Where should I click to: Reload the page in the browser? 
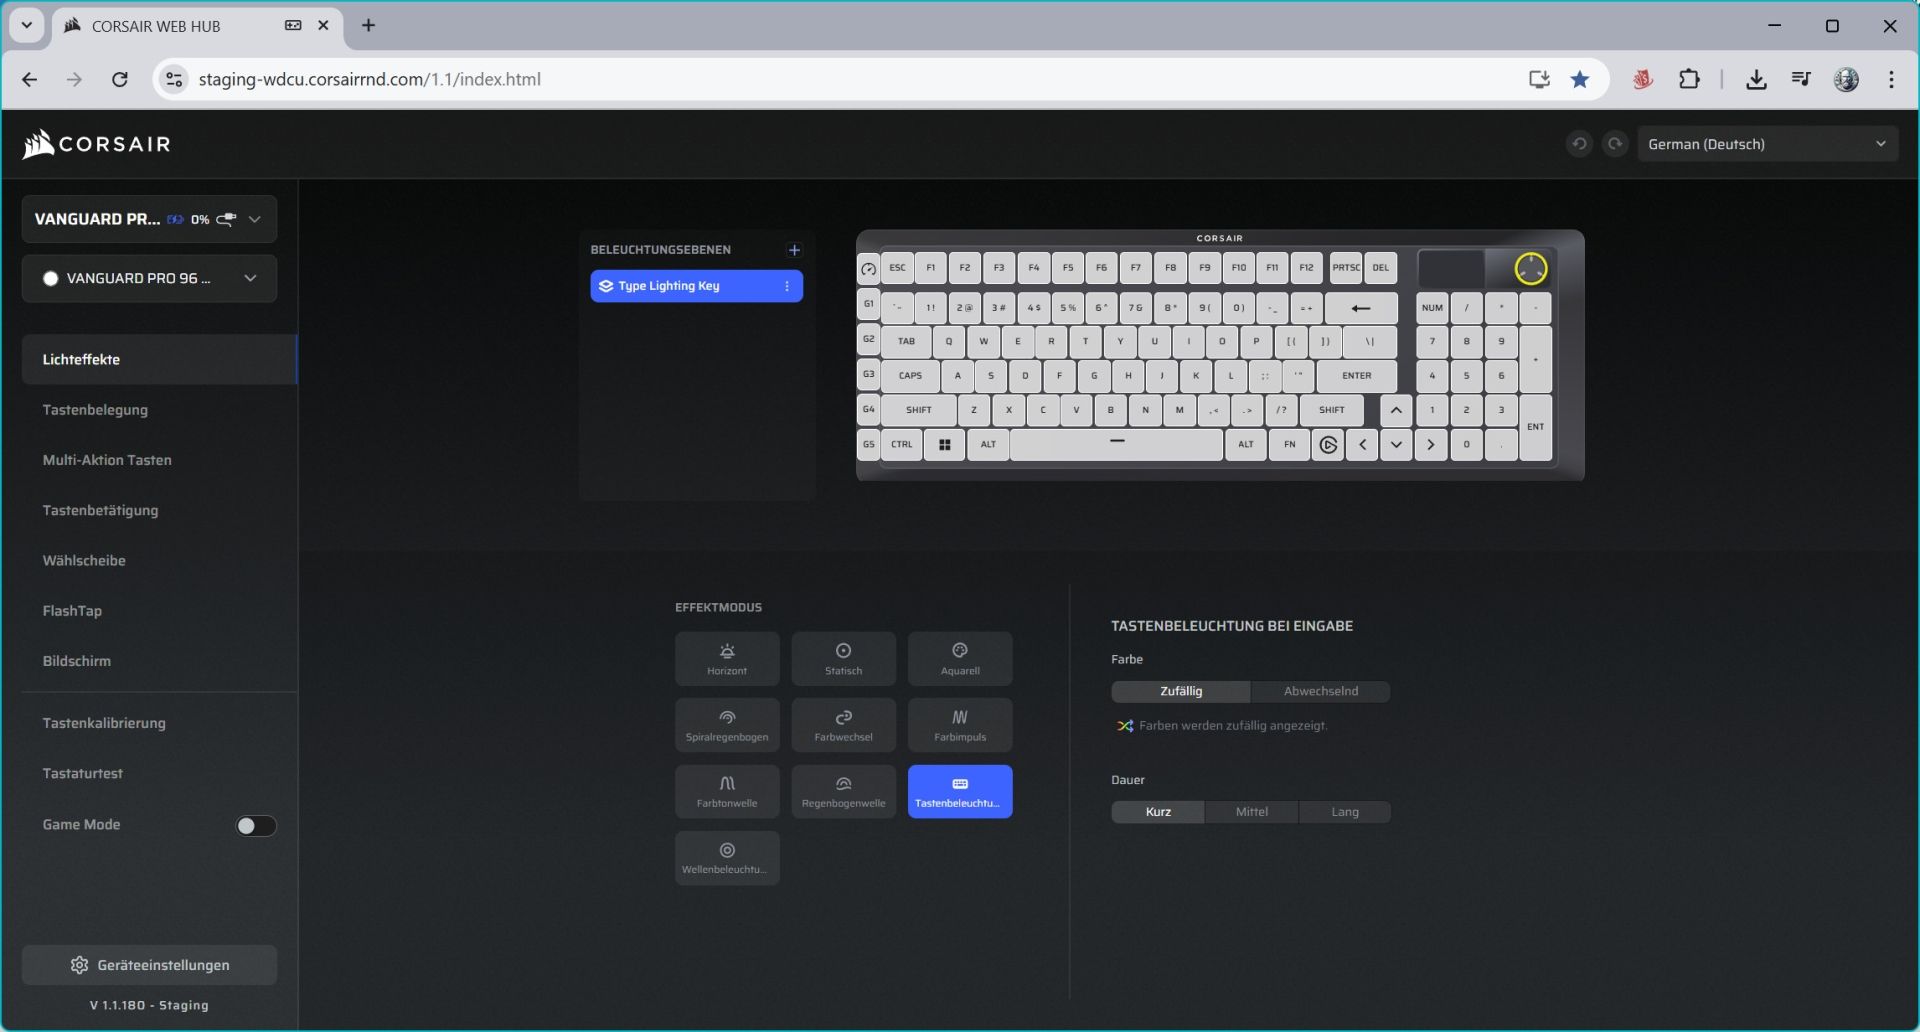120,80
